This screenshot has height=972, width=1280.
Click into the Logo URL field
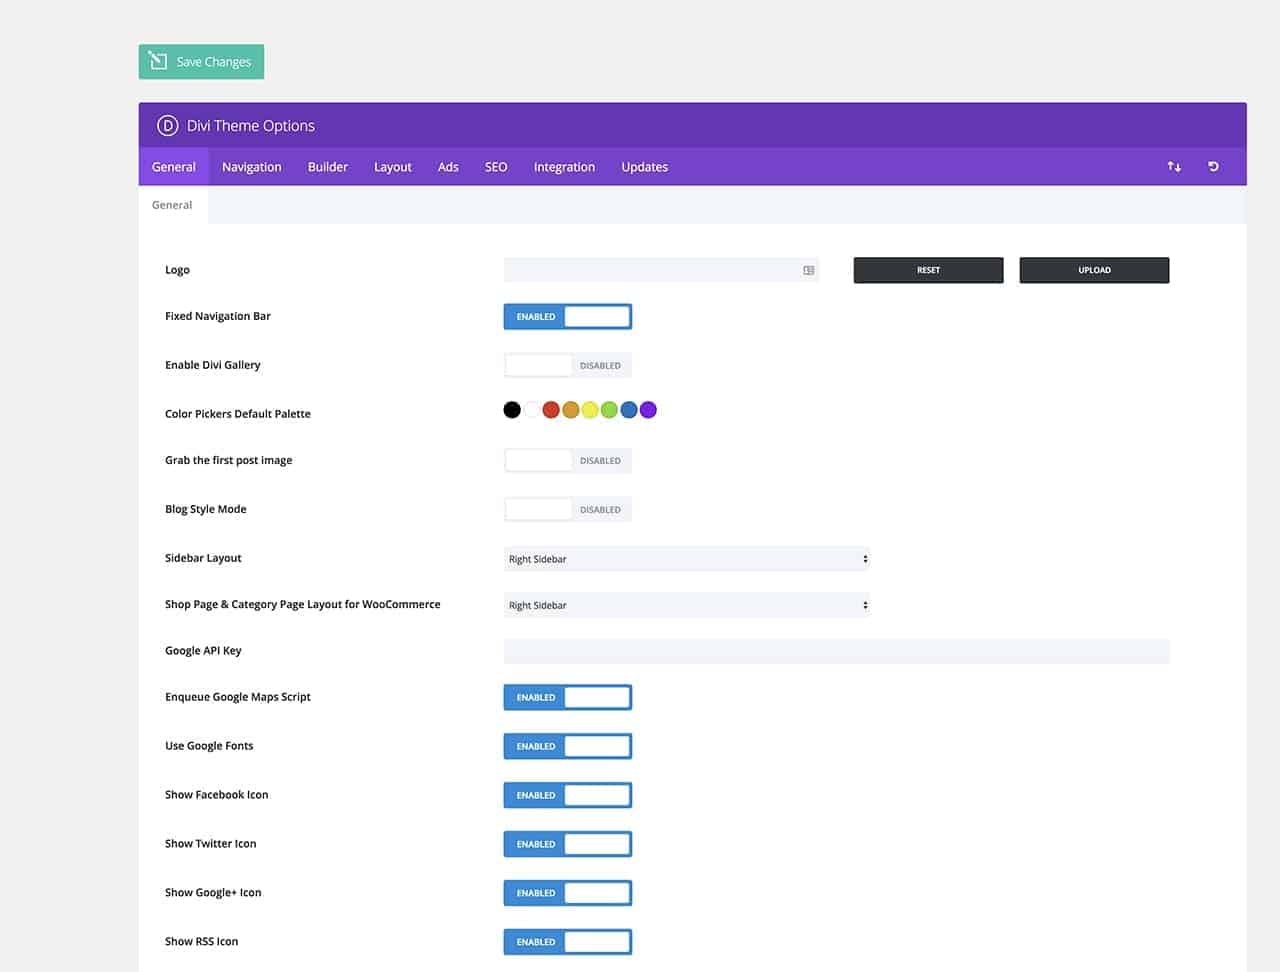click(661, 270)
